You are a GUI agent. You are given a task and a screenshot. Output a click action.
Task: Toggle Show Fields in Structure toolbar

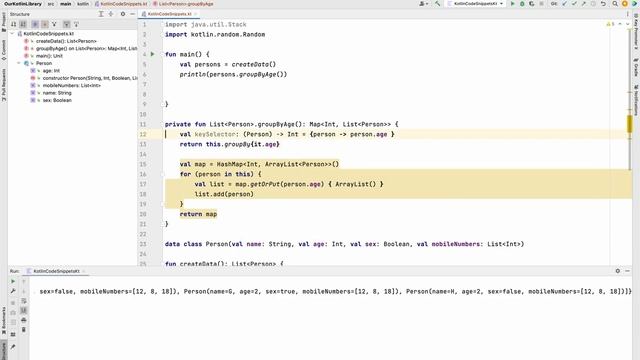(x=44, y=24)
